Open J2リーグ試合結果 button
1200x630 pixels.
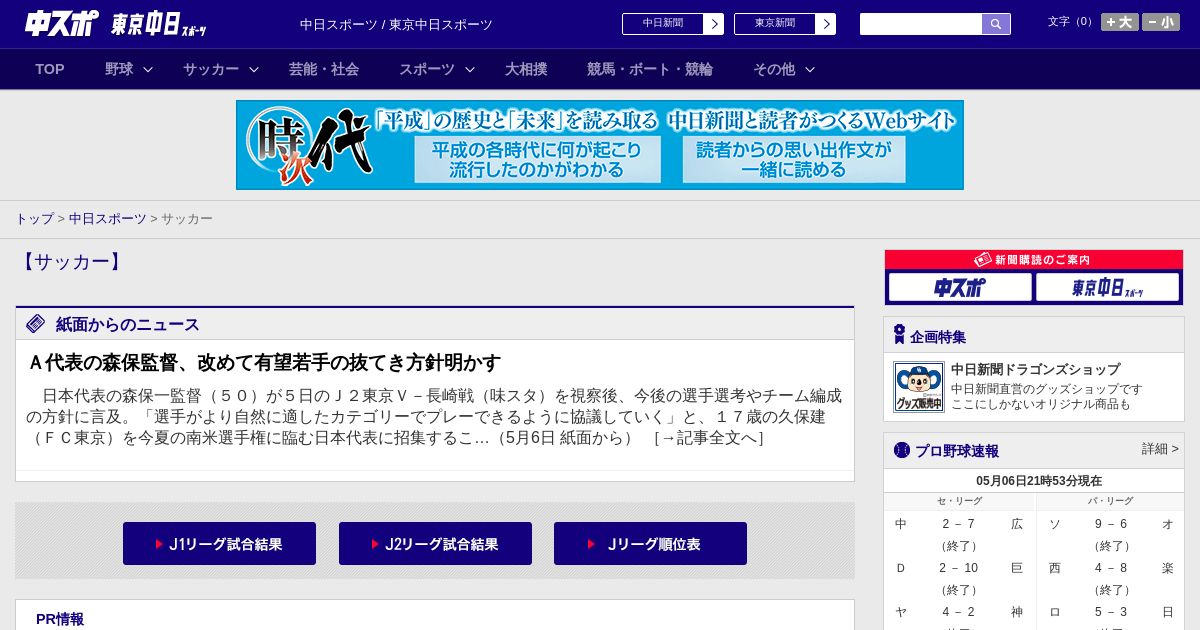click(435, 544)
